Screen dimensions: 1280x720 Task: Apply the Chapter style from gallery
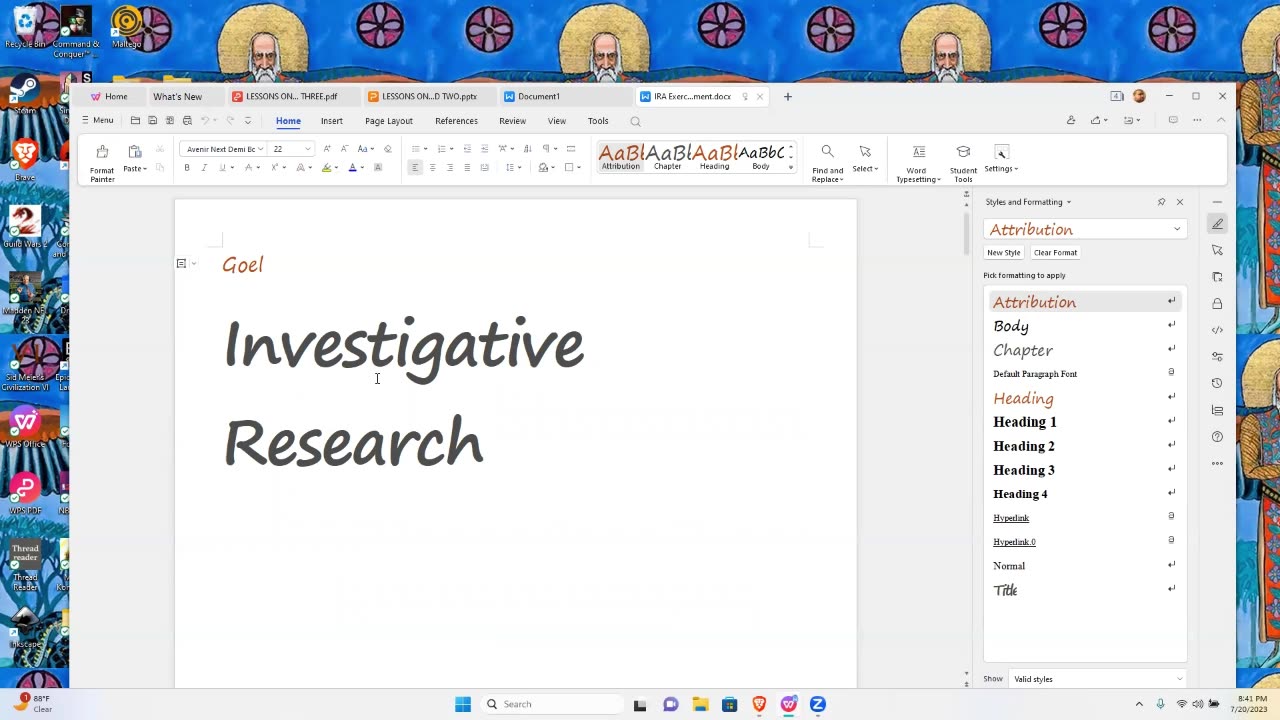(x=668, y=157)
